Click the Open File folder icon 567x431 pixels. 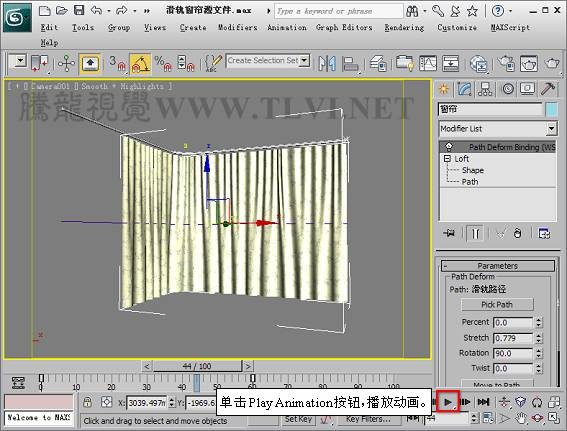click(x=61, y=10)
